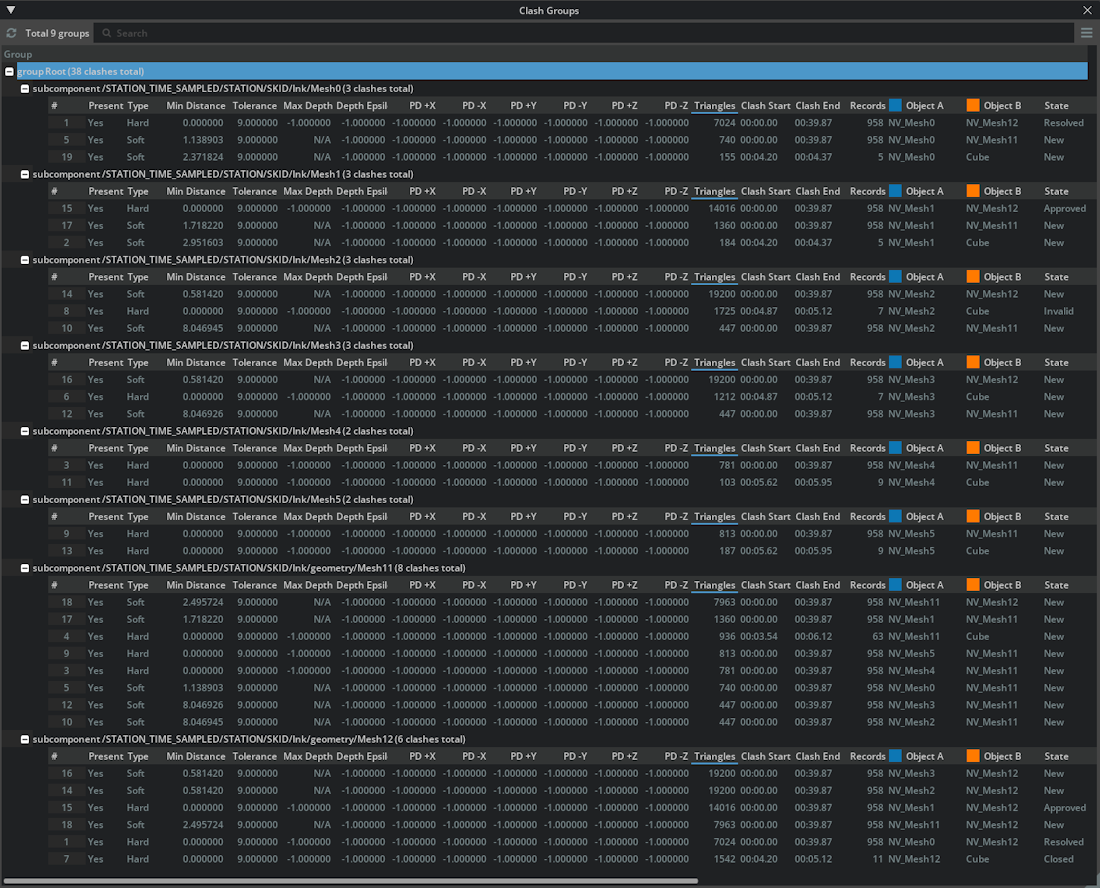This screenshot has width=1100, height=888.
Task: Click the orange Object B swatch in Mesh12 group
Action: pyautogui.click(x=973, y=756)
